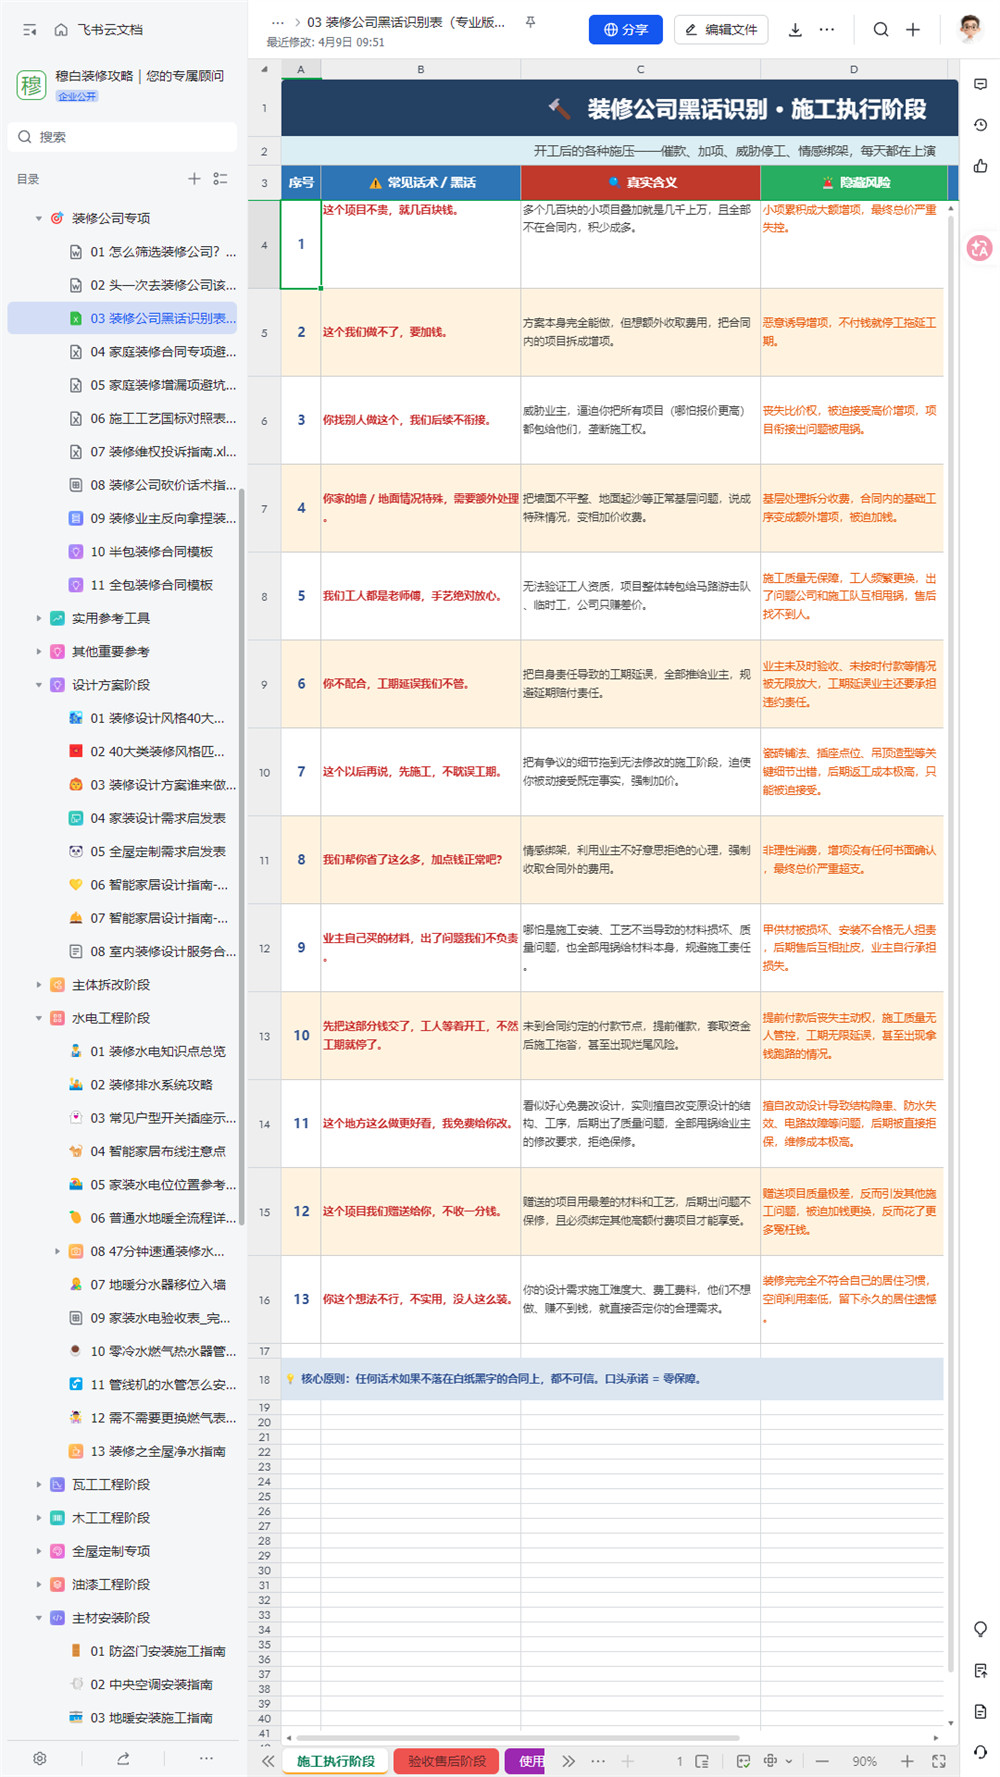
Task: Click the lightbulb tips icon in right rail
Action: [981, 1630]
